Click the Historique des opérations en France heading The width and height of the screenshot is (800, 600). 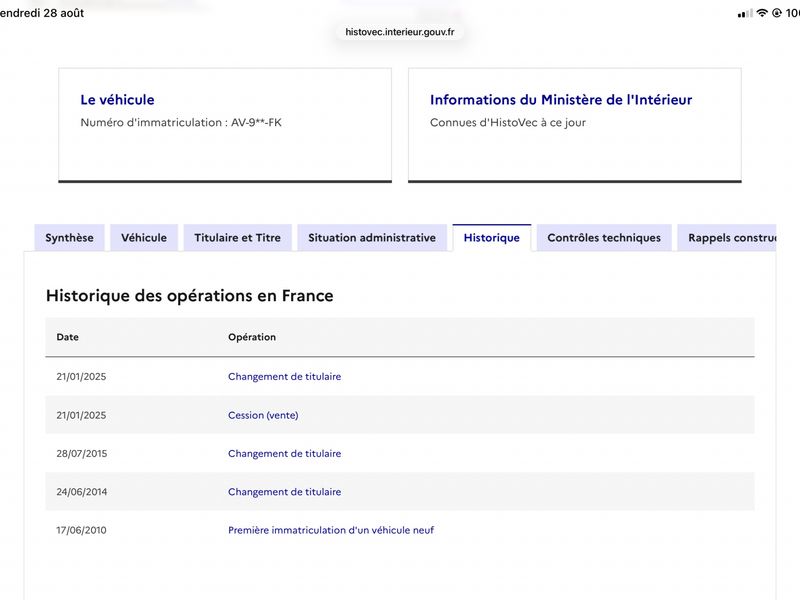point(190,296)
